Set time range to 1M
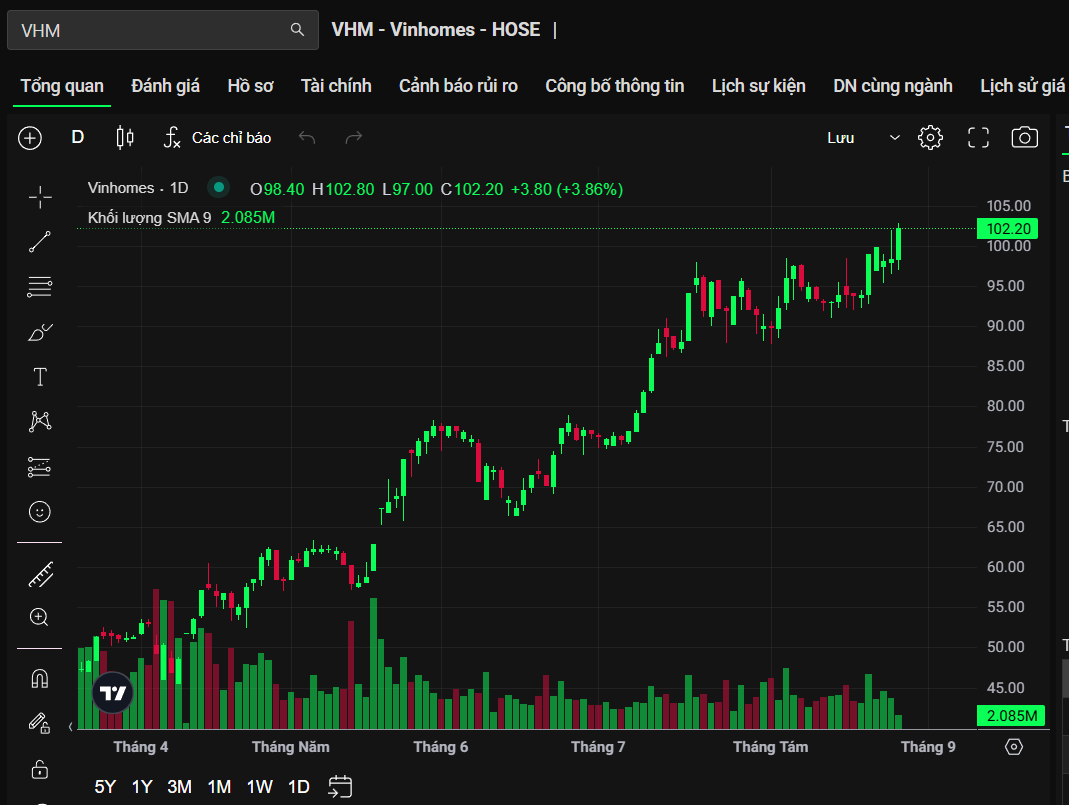The width and height of the screenshot is (1069, 805). [219, 787]
